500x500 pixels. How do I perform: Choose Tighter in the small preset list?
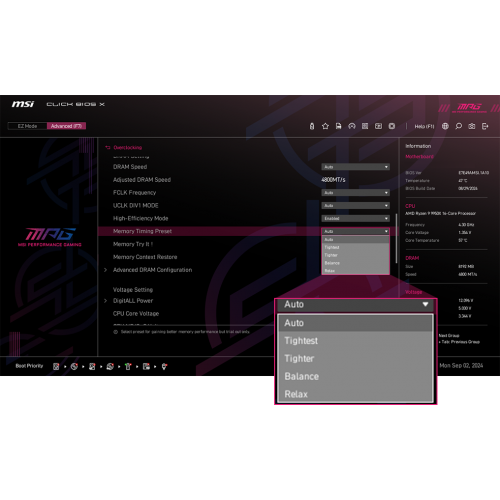click(355, 255)
